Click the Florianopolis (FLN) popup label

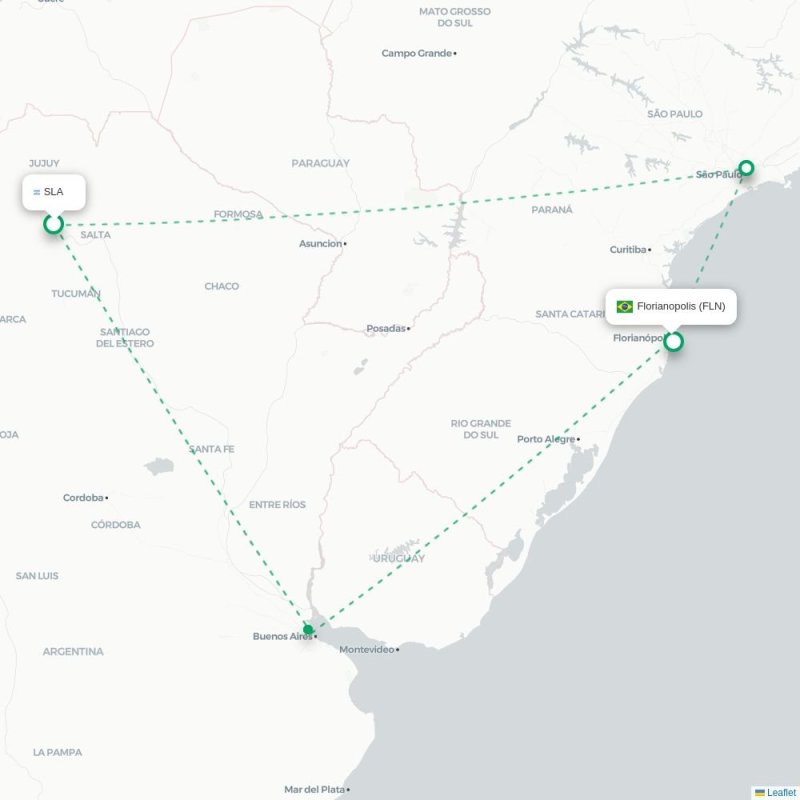coord(681,306)
